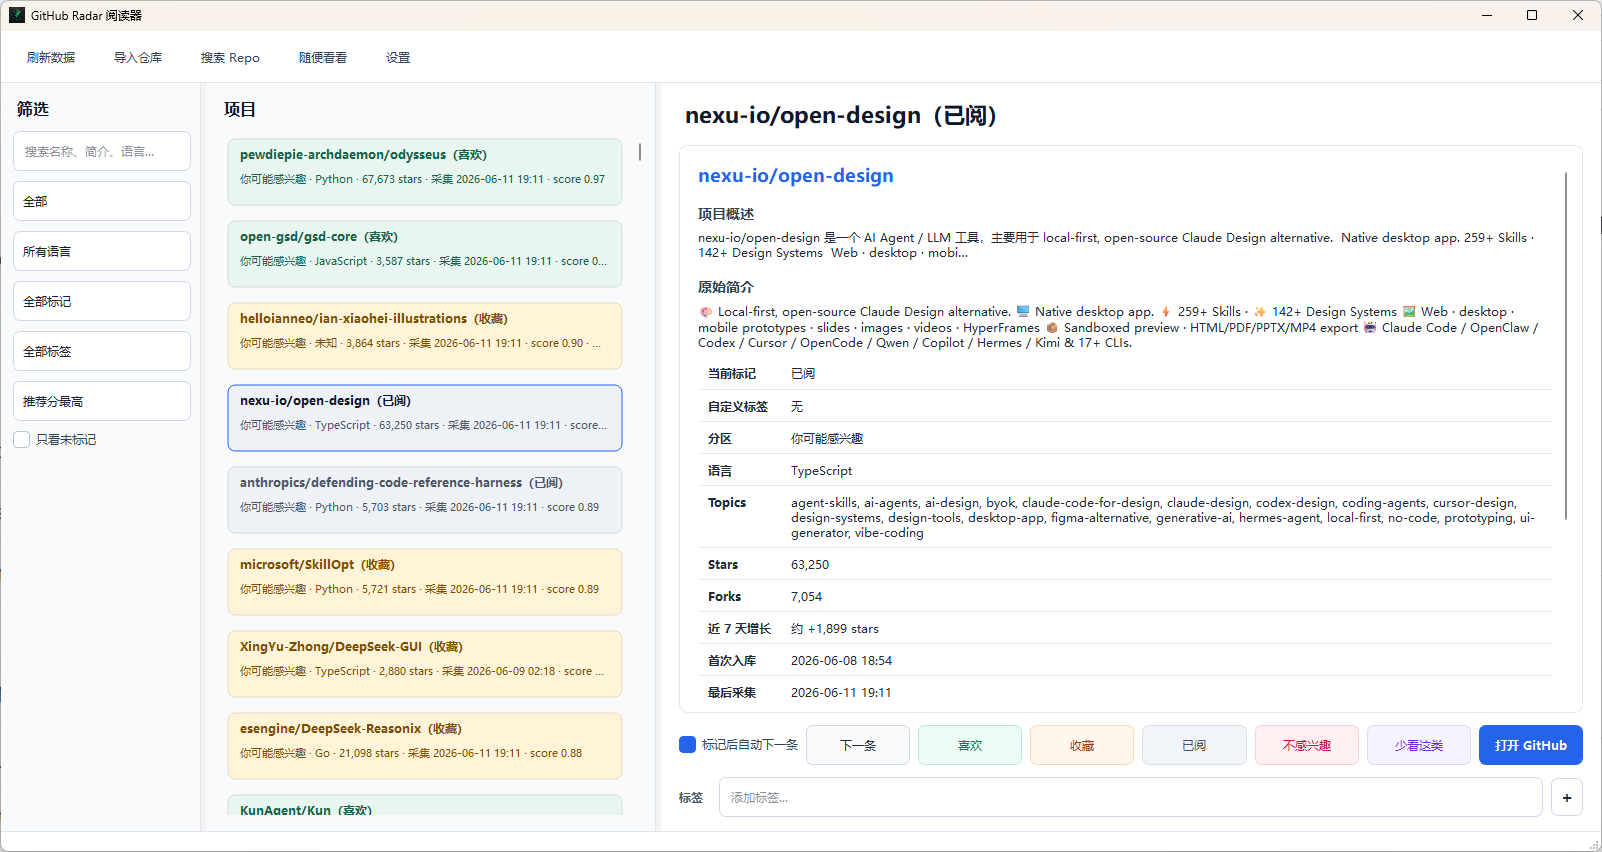This screenshot has height=852, width=1602.
Task: Select helloianneo/ian-xiaohei-illustrations project card
Action: tap(425, 336)
